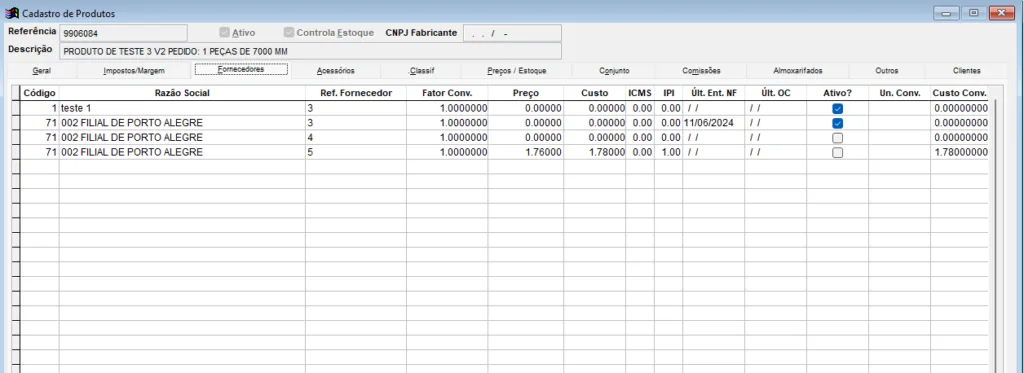1024x373 pixels.
Task: Select the Clientes tab
Action: [x=967, y=71]
